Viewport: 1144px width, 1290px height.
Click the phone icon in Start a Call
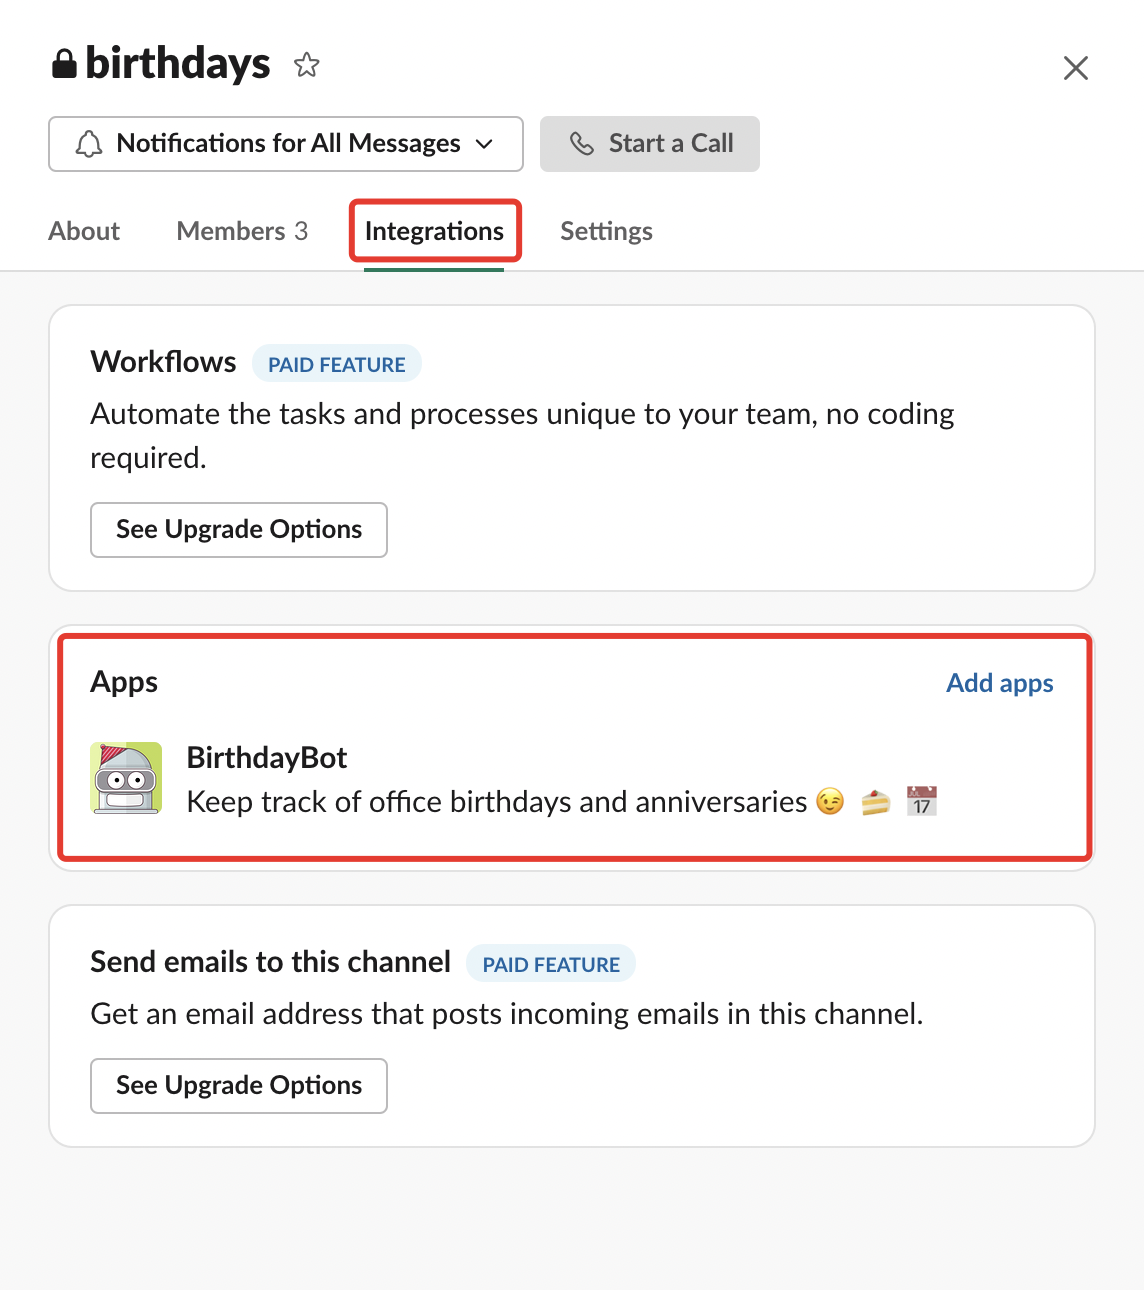pos(582,144)
